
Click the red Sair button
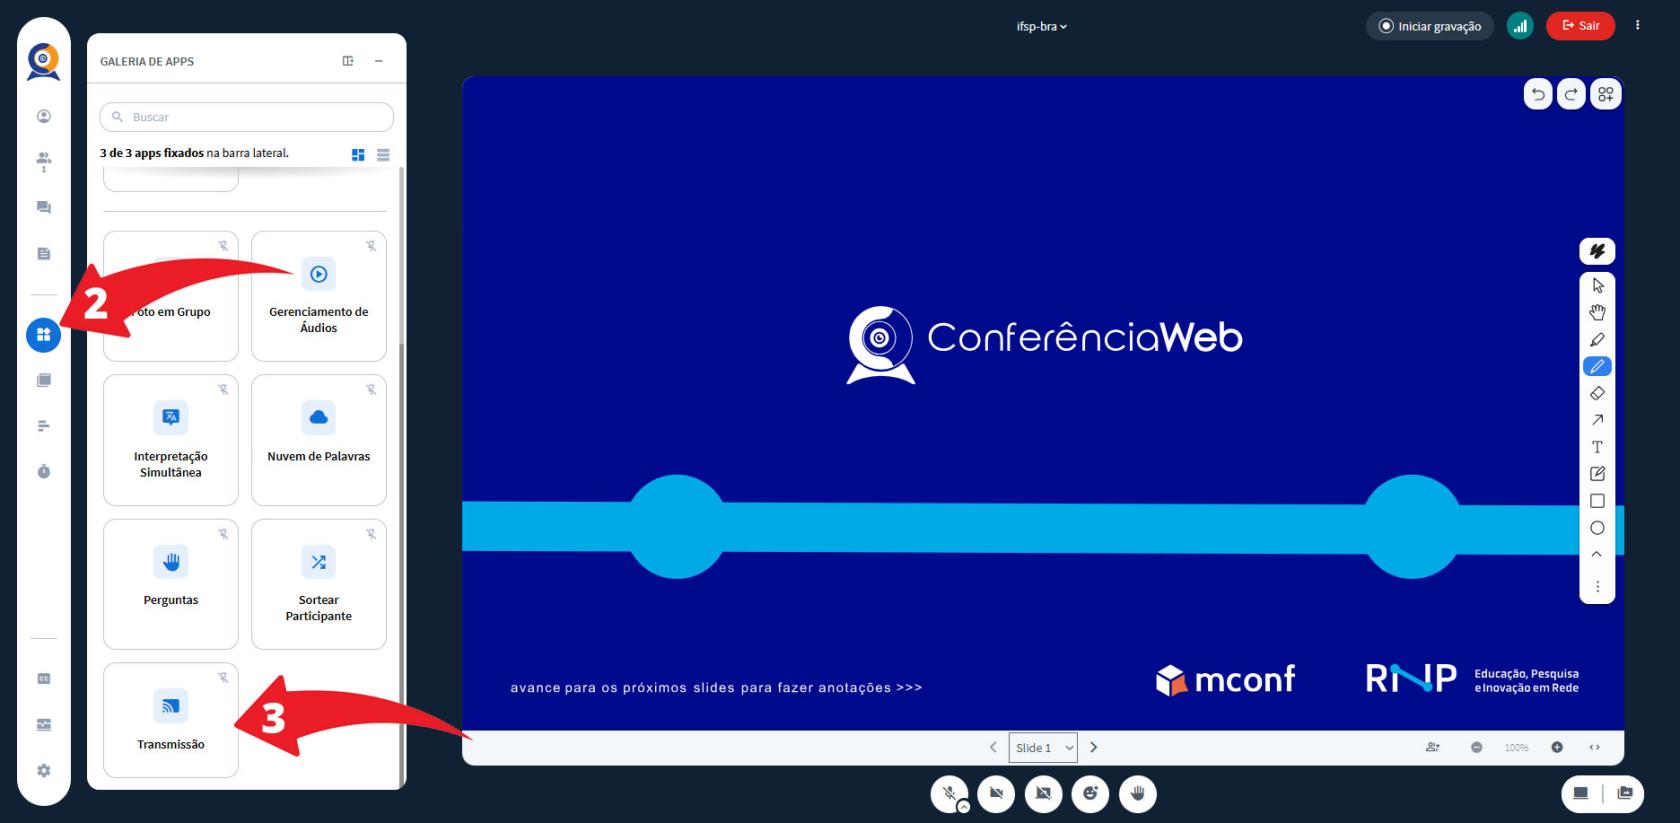(1580, 26)
